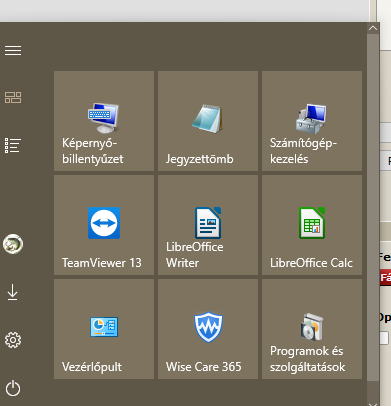The height and width of the screenshot is (406, 391).
Task: Click scrollbar up arrow
Action: pyautogui.click(x=373, y=28)
